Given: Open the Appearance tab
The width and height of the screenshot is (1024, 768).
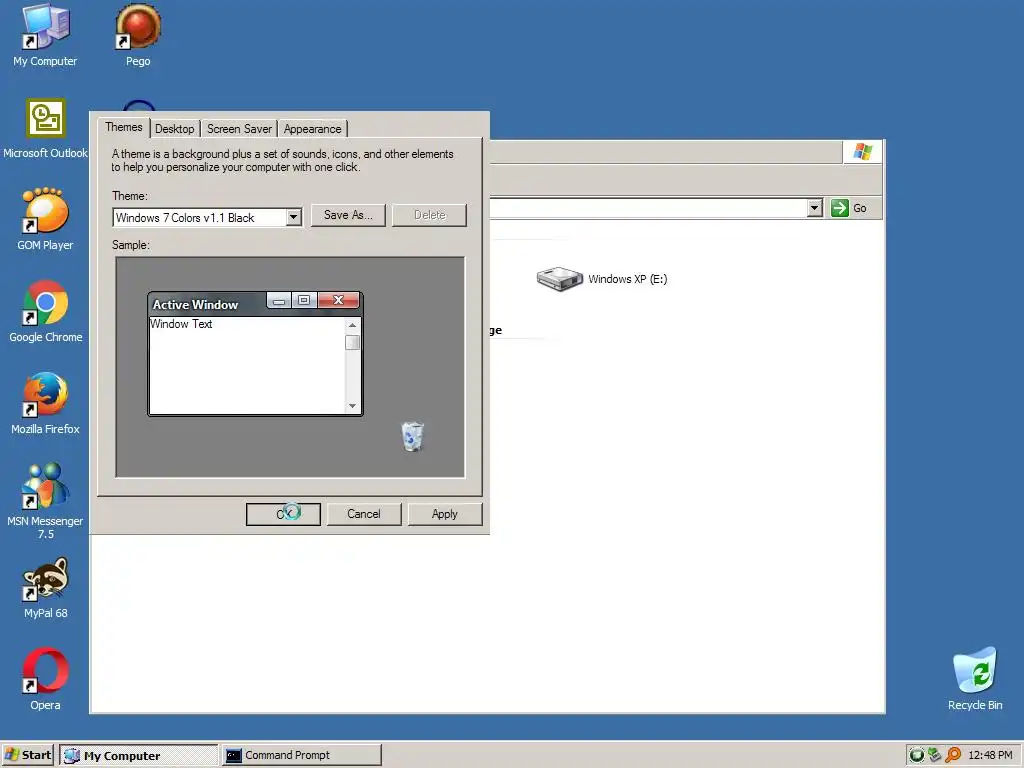Looking at the screenshot, I should [312, 129].
